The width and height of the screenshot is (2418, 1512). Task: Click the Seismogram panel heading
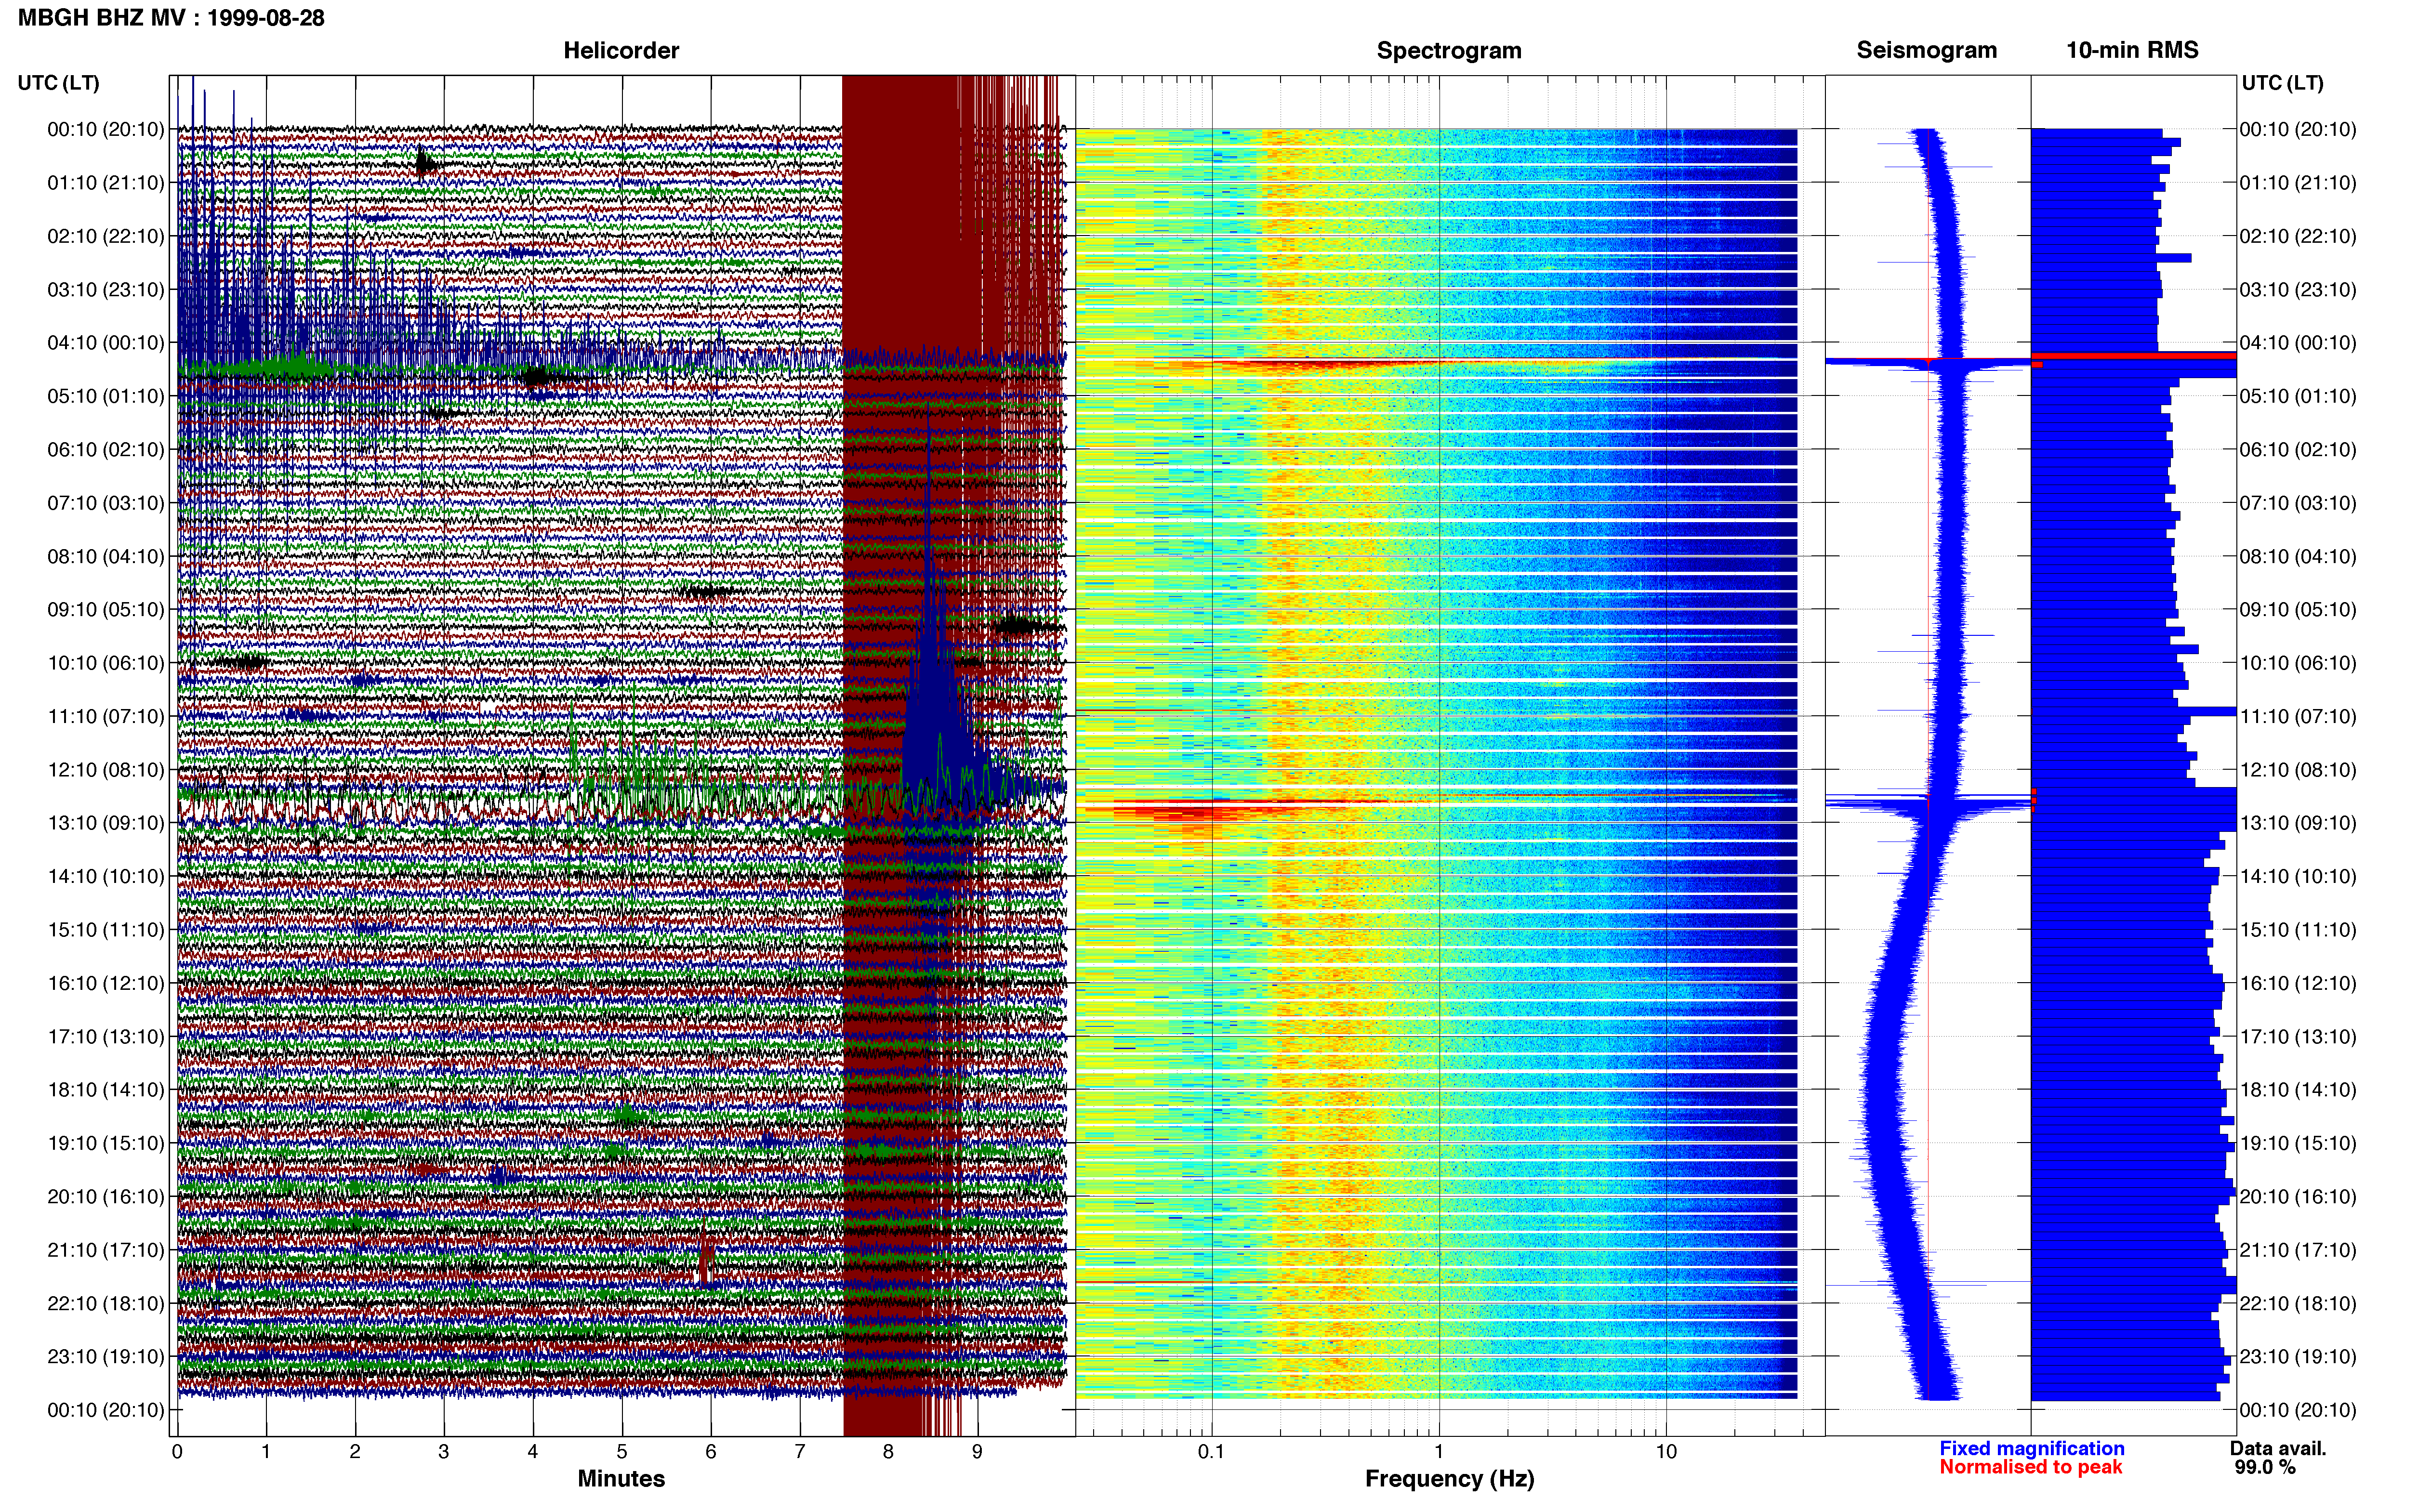[1926, 50]
